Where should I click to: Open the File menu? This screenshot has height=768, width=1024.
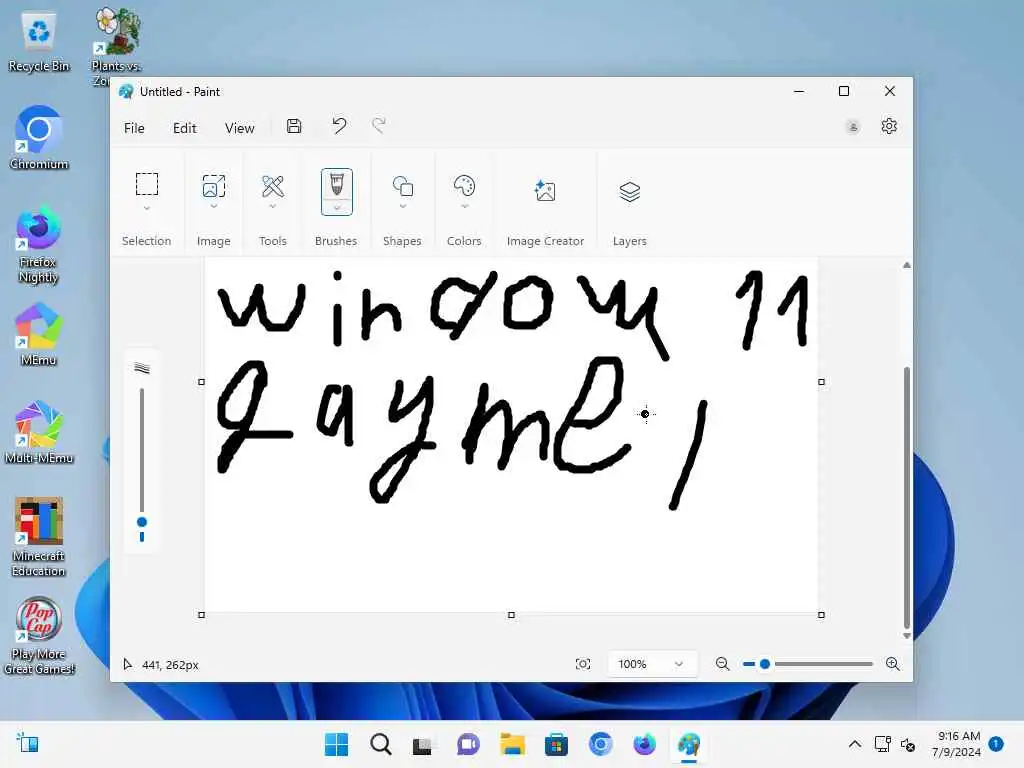pos(134,128)
